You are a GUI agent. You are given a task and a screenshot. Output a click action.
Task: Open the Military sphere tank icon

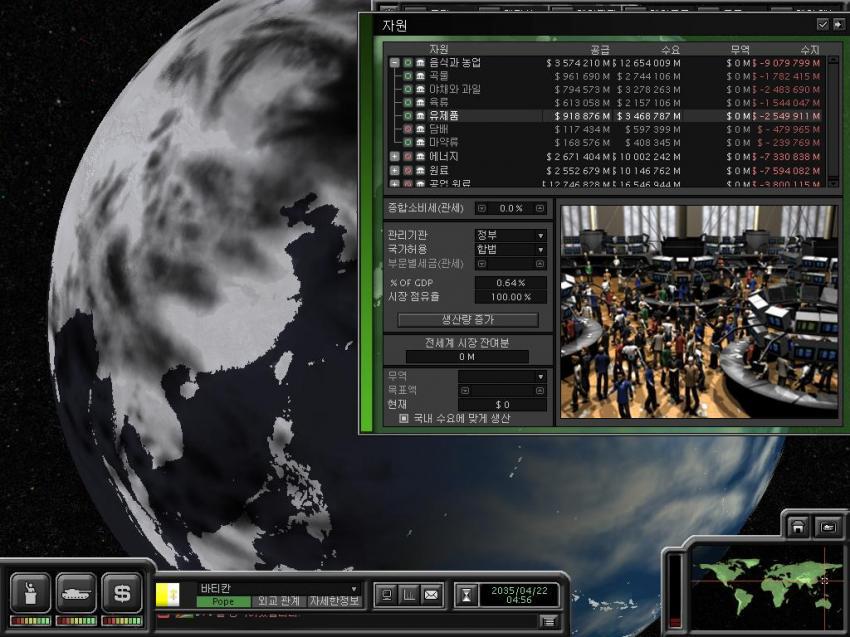click(x=76, y=593)
